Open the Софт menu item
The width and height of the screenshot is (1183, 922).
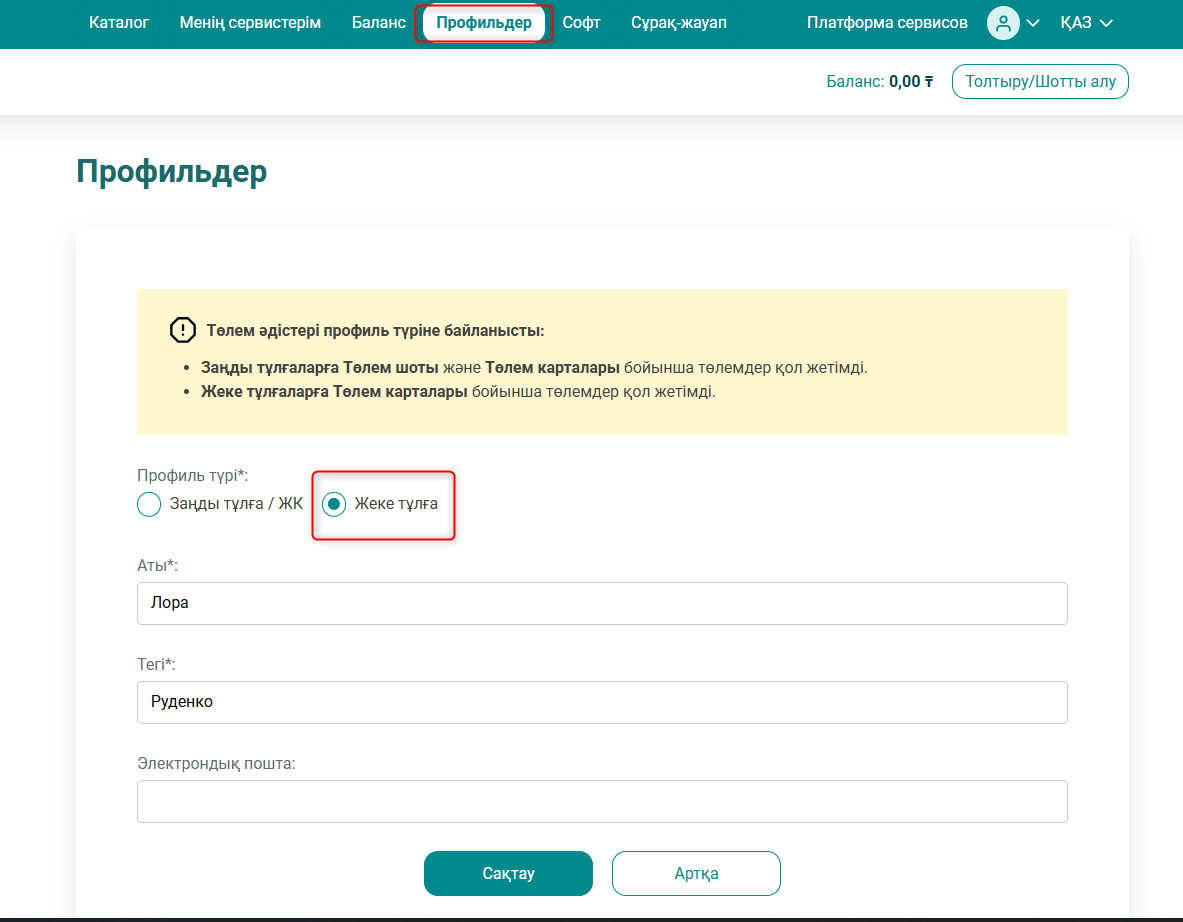(581, 23)
